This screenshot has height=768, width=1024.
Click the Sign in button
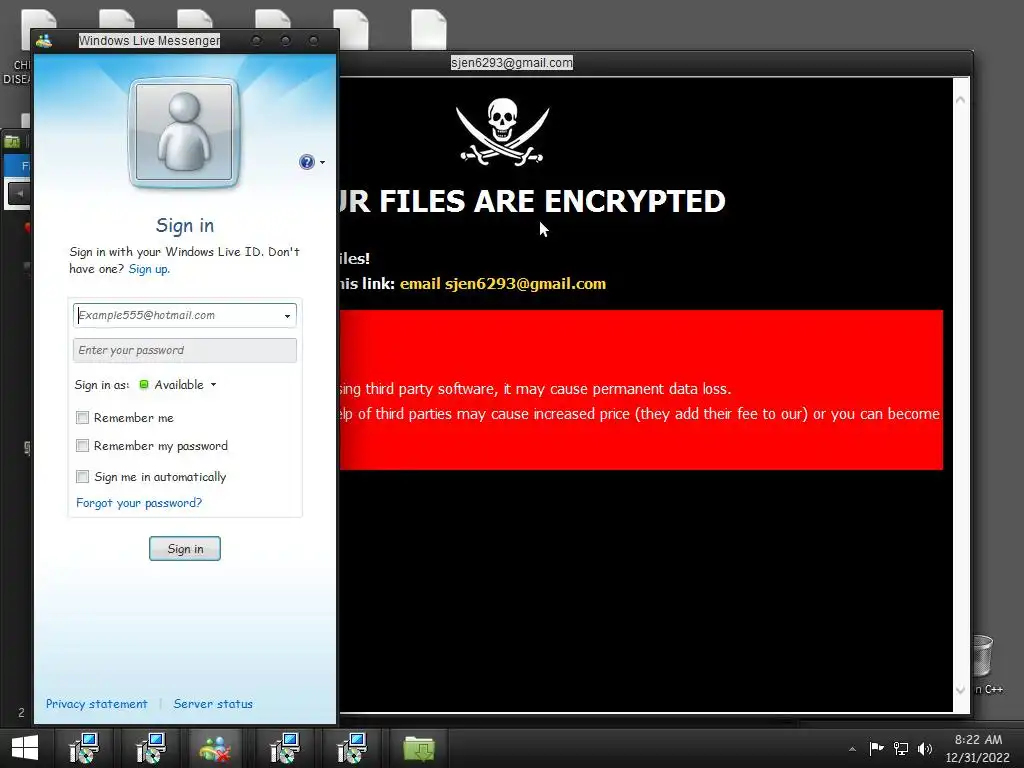185,549
